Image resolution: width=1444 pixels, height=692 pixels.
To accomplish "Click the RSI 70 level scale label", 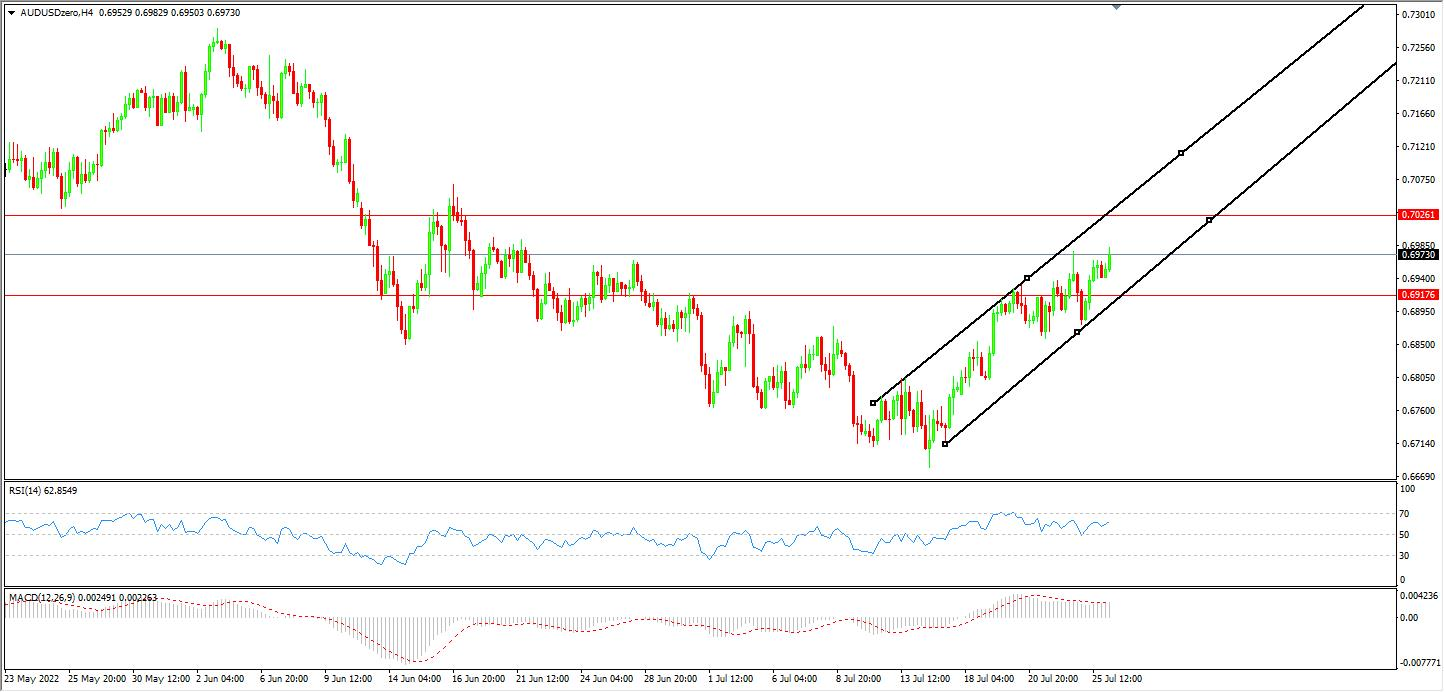I will (1404, 514).
